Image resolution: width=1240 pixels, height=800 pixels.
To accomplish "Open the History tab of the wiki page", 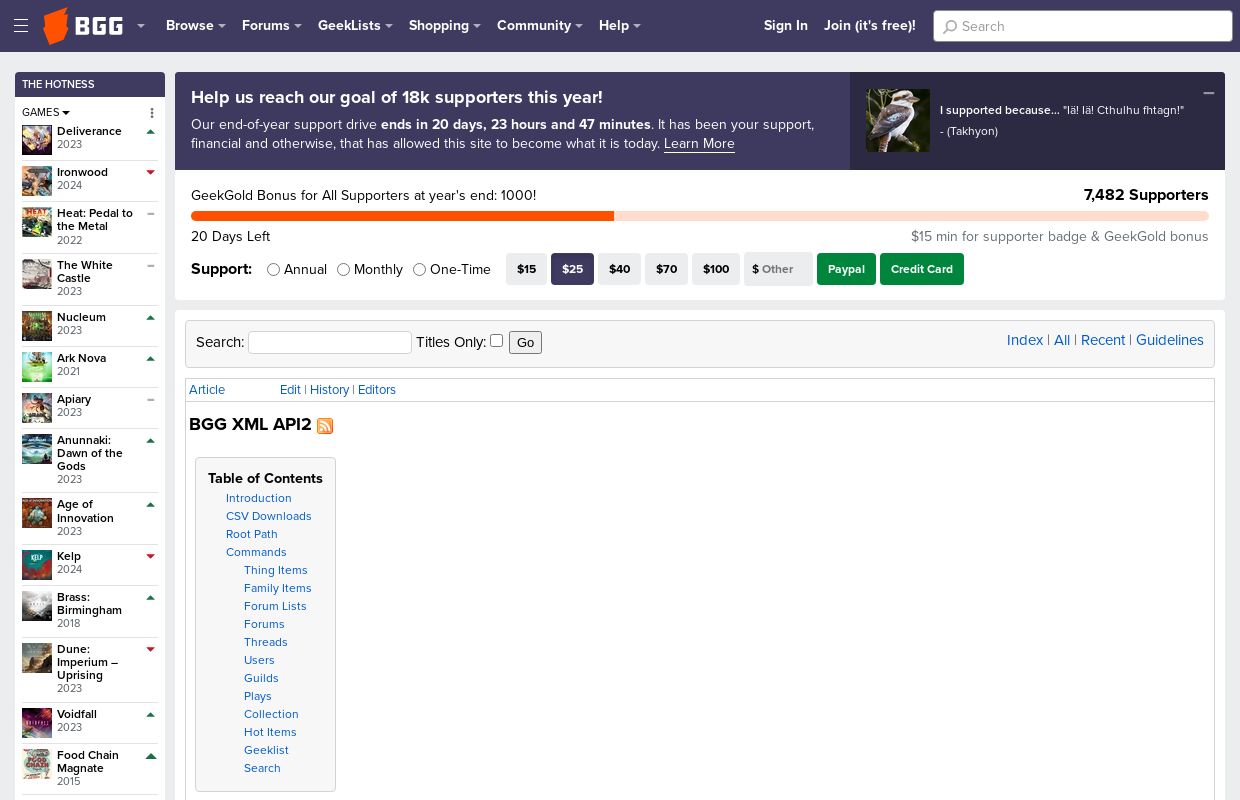I will tap(329, 390).
